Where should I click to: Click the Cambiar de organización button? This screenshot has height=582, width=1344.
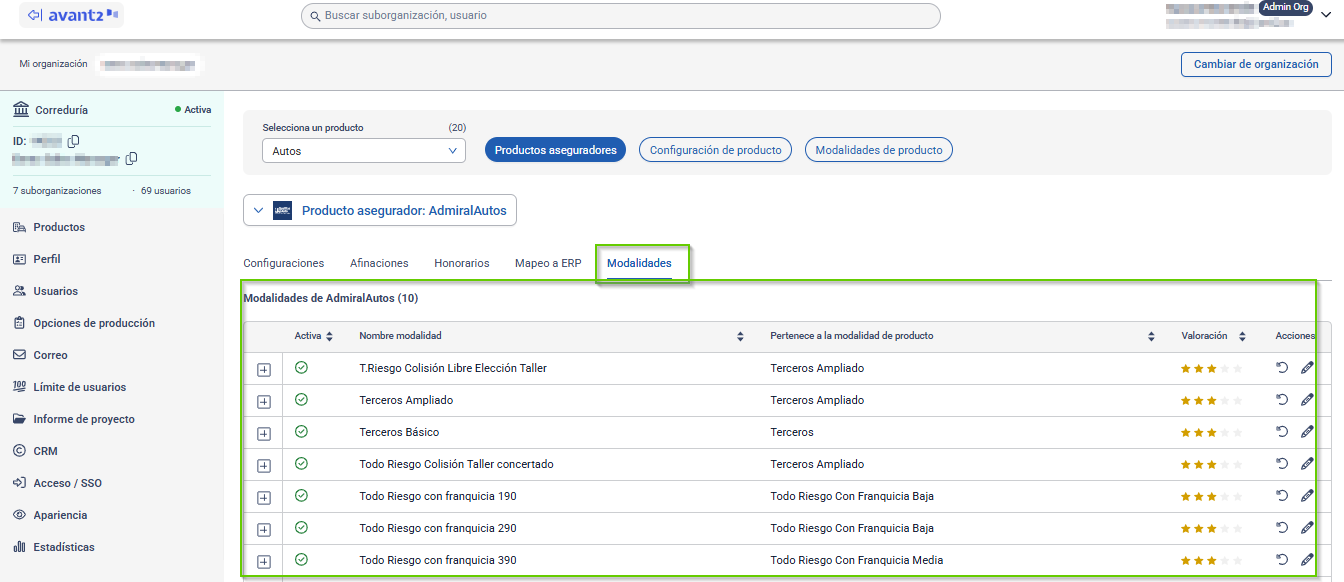pyautogui.click(x=1256, y=64)
